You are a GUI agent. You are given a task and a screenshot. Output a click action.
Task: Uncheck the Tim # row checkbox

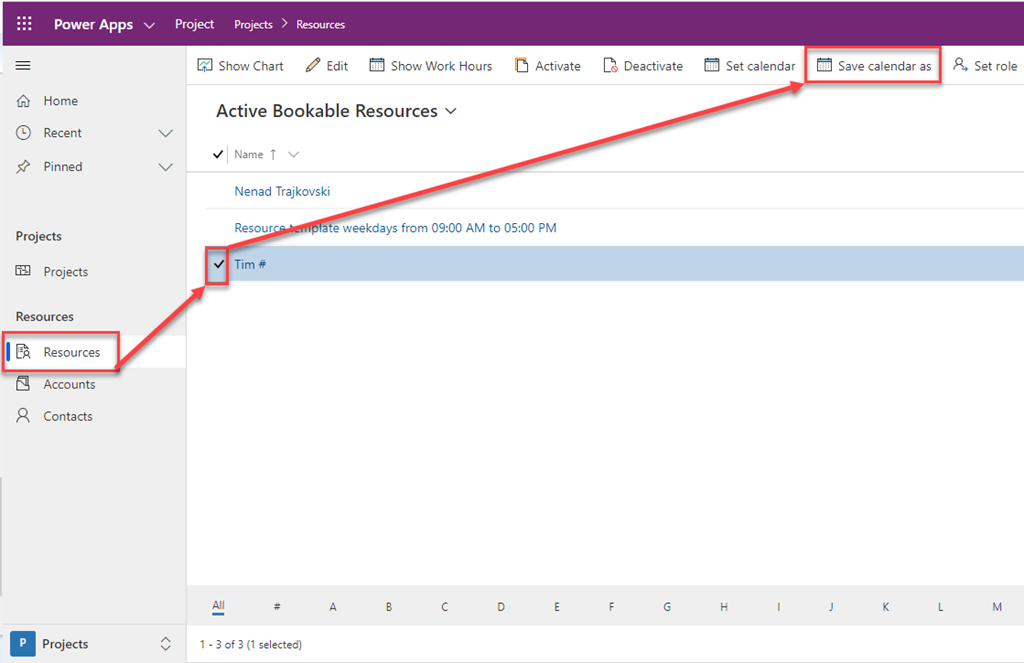219,265
